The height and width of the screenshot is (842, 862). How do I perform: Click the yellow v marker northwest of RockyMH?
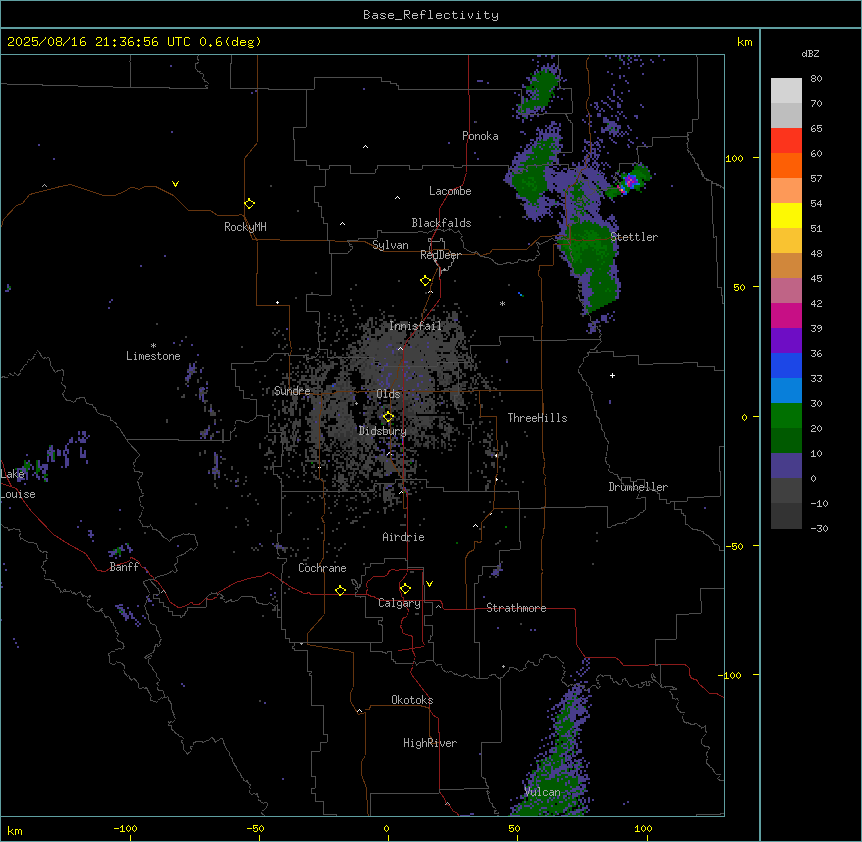175,184
